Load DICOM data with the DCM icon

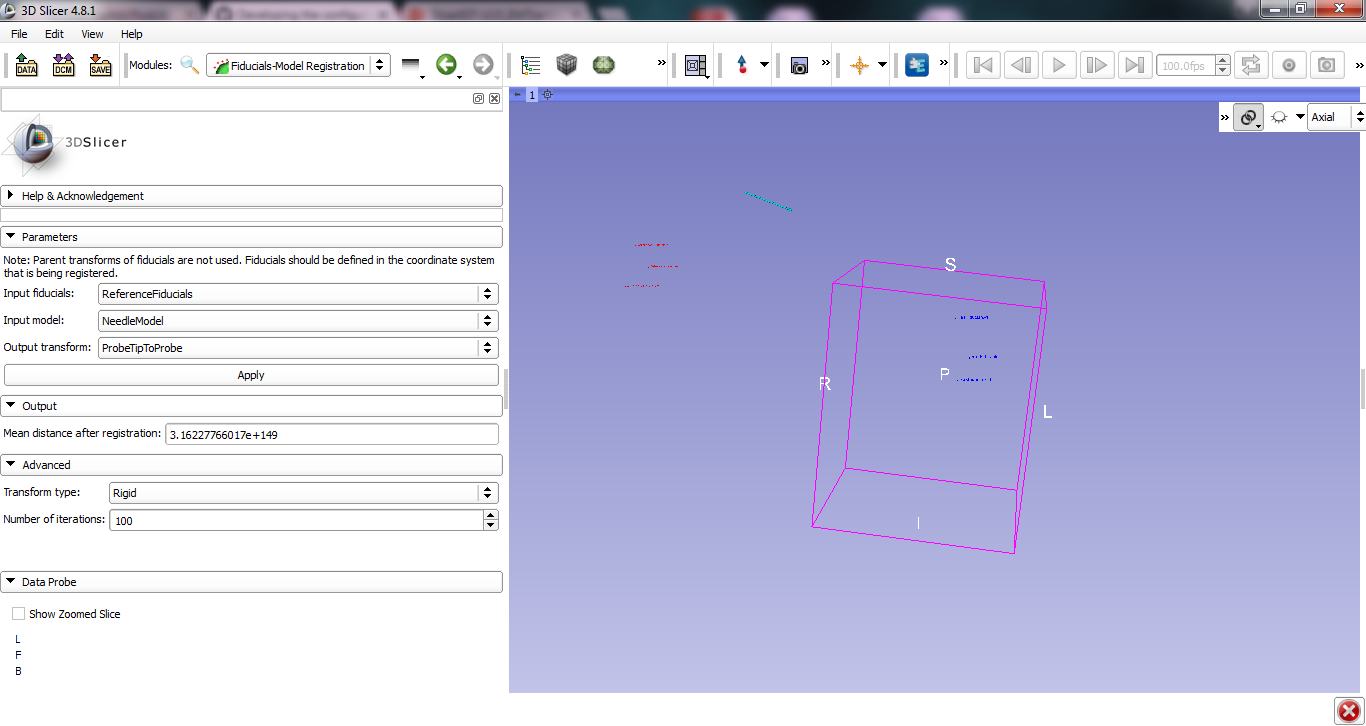(x=63, y=65)
